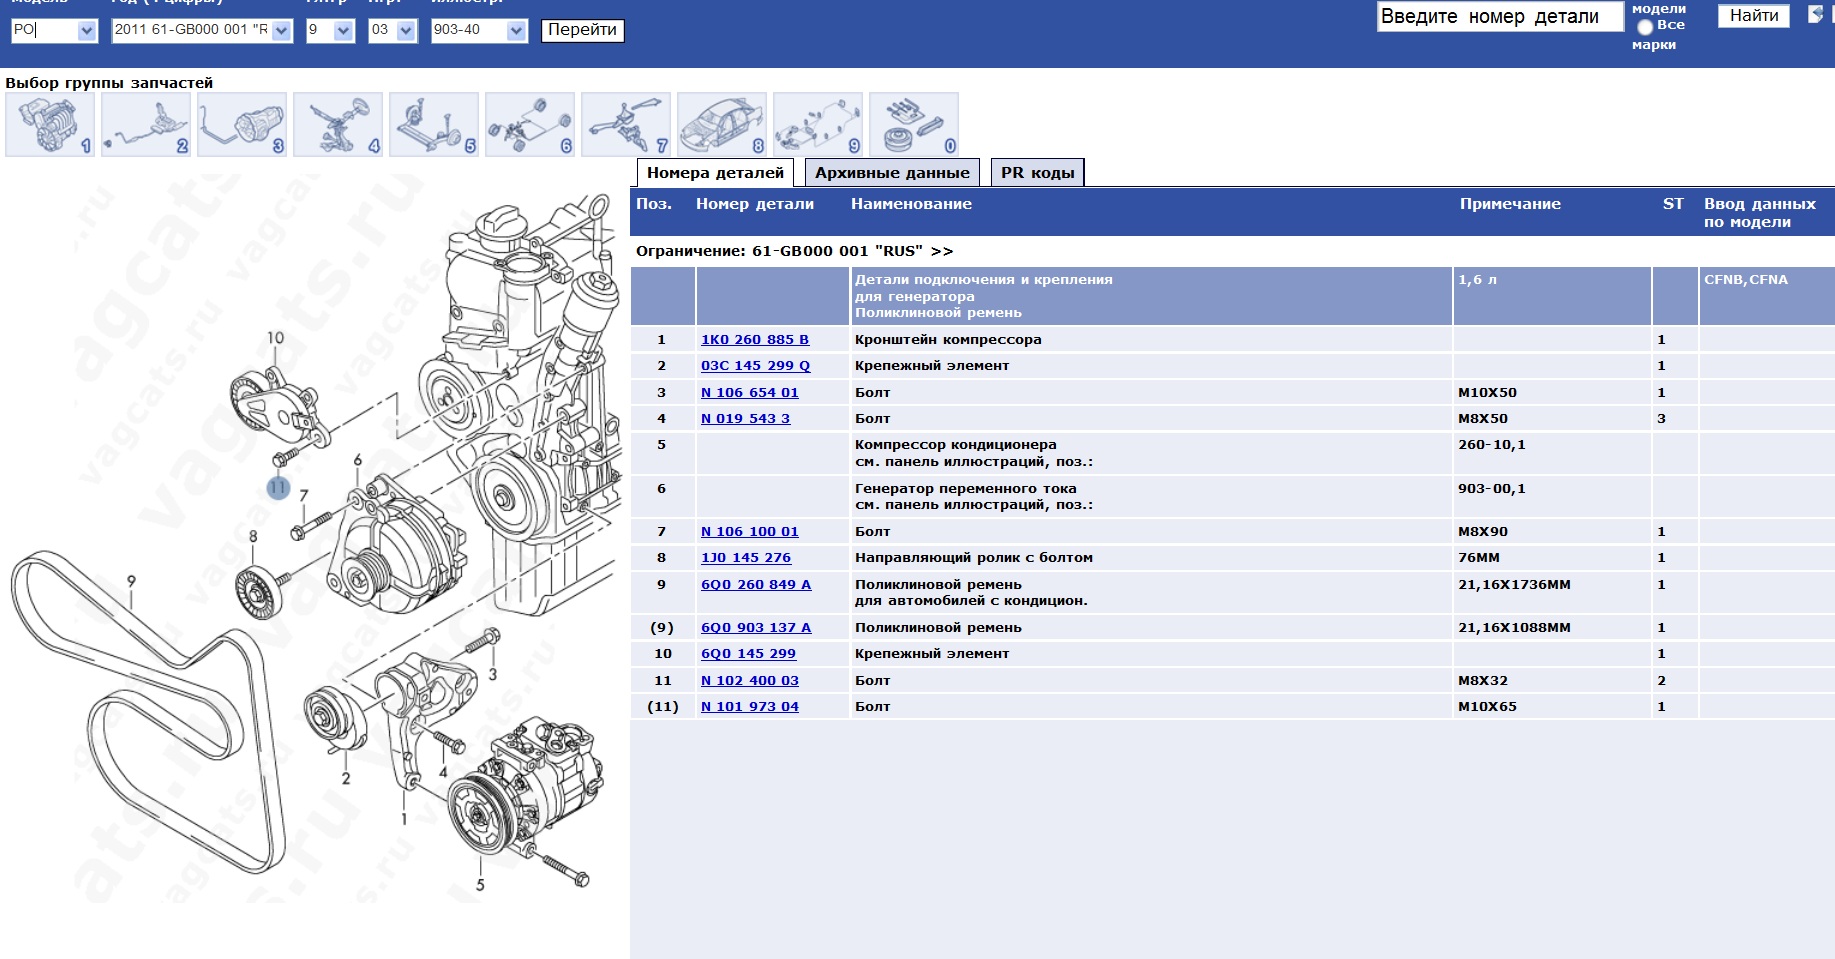1835x959 pixels.
Task: Click the note "M10X65"
Action: click(x=1487, y=707)
